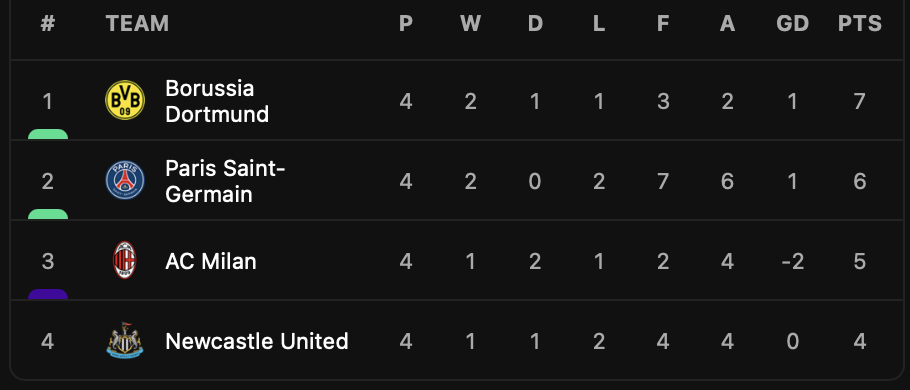
Task: Click the # rank column header
Action: [48, 24]
